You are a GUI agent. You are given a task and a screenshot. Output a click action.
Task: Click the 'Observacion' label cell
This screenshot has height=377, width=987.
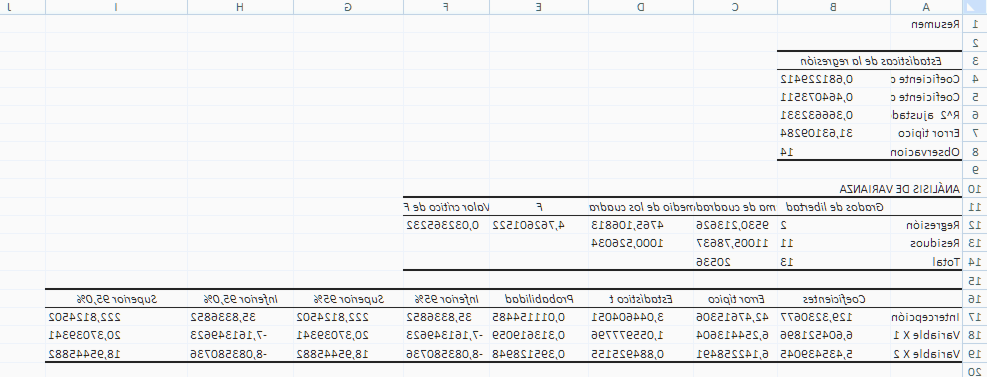point(925,152)
